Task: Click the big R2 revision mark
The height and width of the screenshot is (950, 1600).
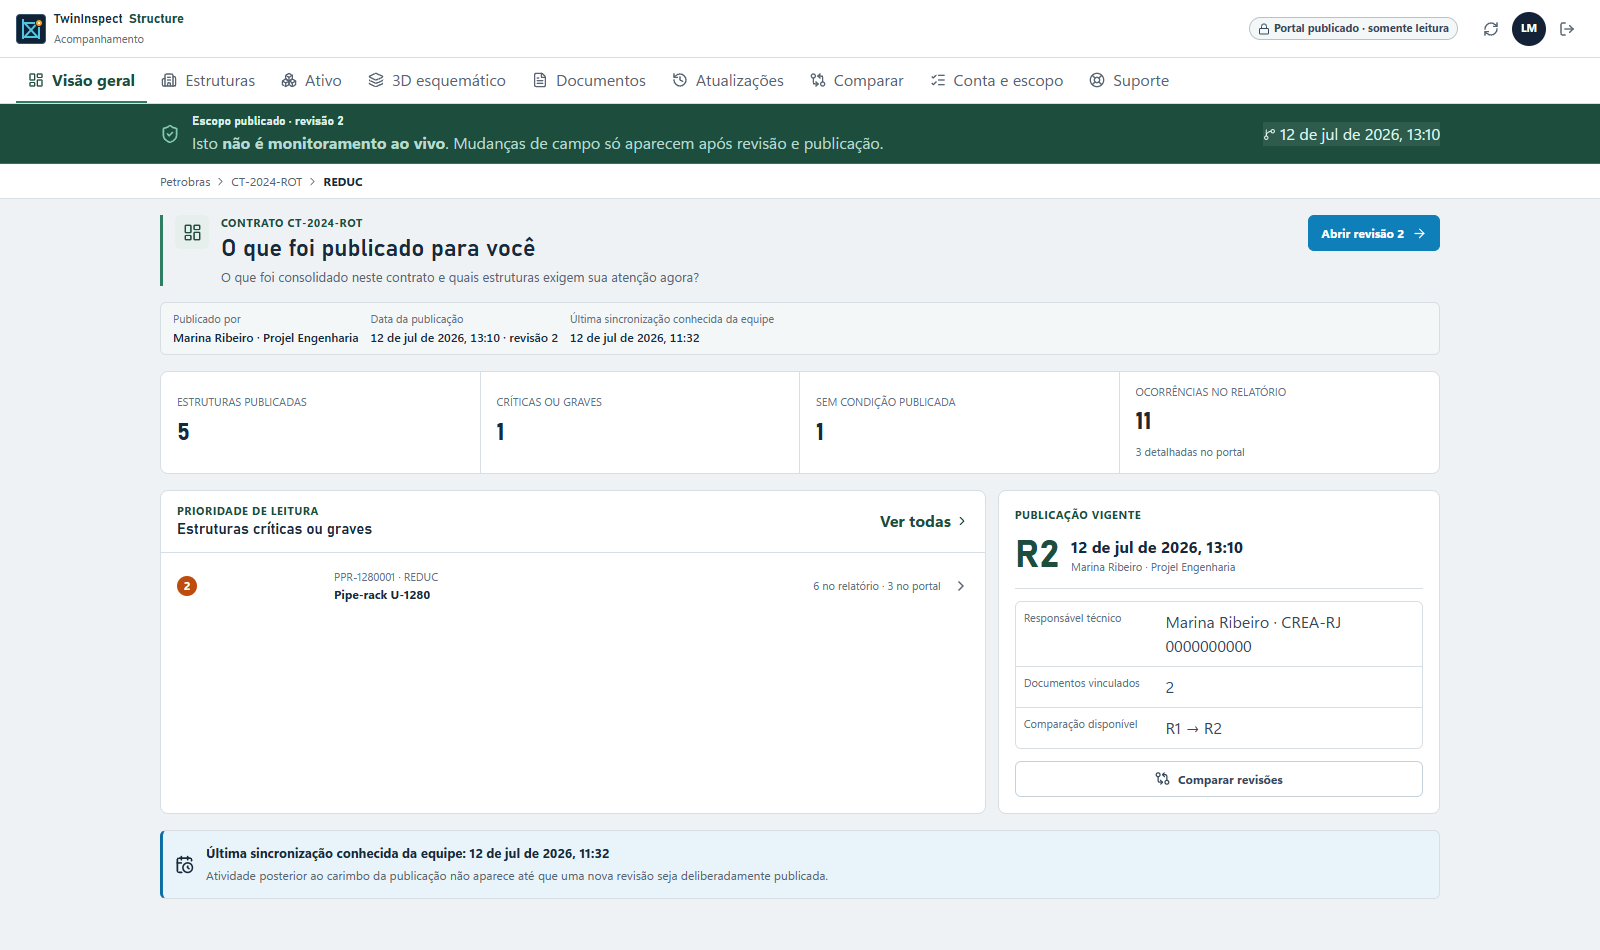Action: 1037,554
